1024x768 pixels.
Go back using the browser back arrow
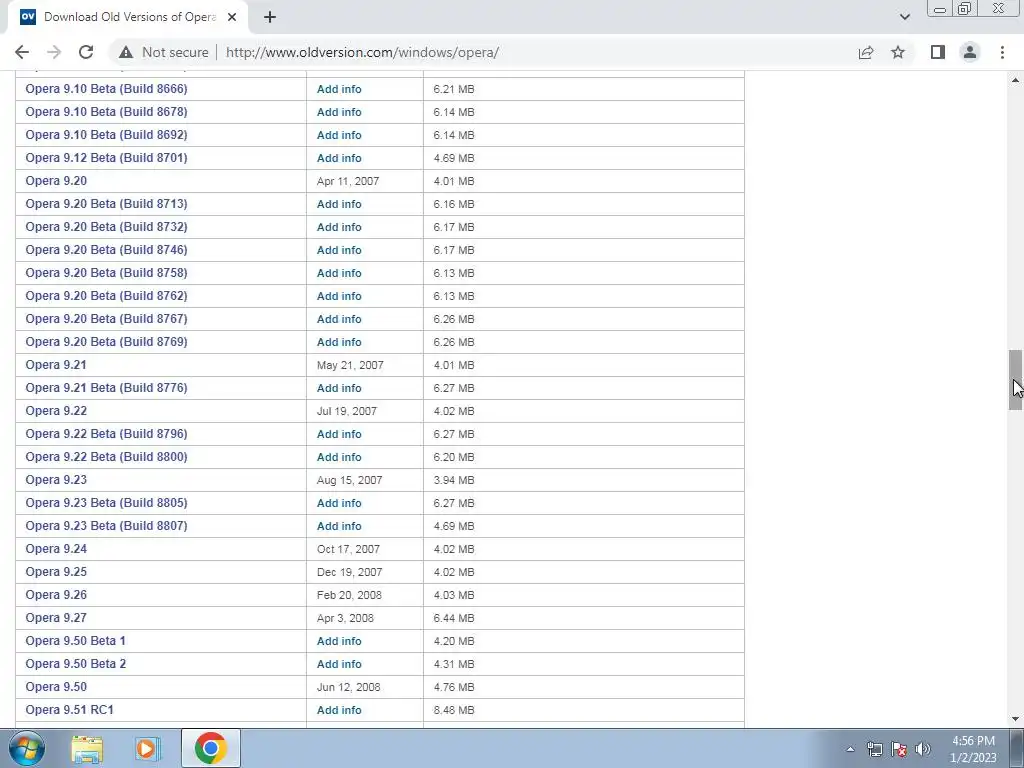[22, 52]
